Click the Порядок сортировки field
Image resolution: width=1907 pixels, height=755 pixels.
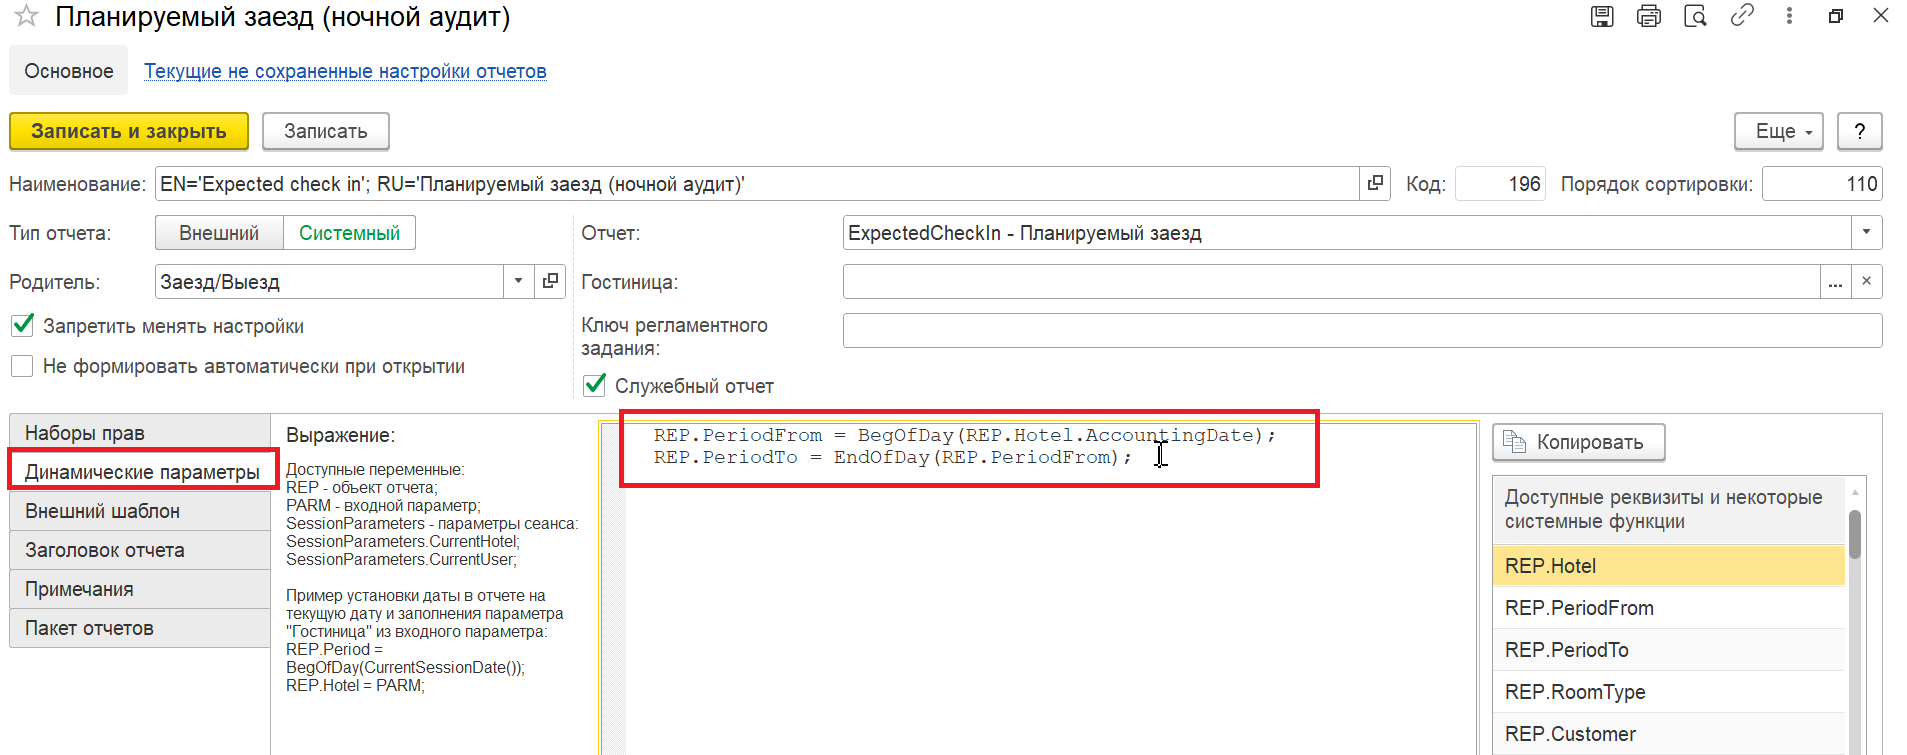(x=1822, y=184)
